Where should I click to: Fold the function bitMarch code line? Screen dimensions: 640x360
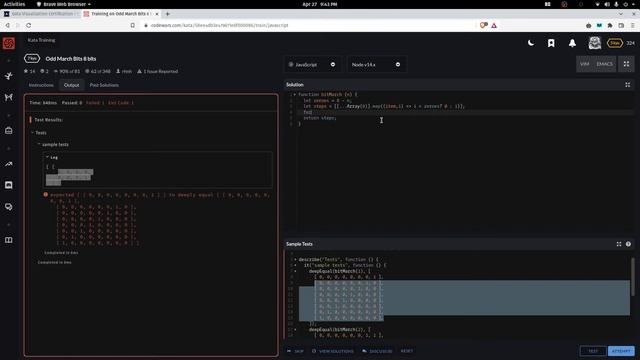295,94
